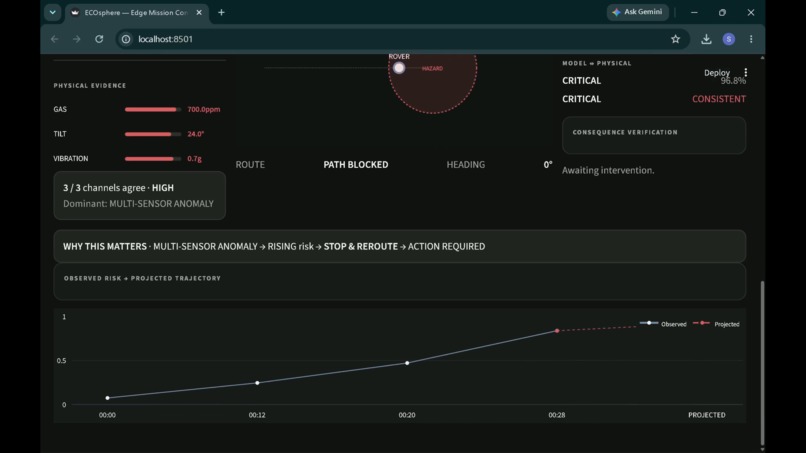This screenshot has height=453, width=806.
Task: Go forward to next page
Action: click(77, 39)
